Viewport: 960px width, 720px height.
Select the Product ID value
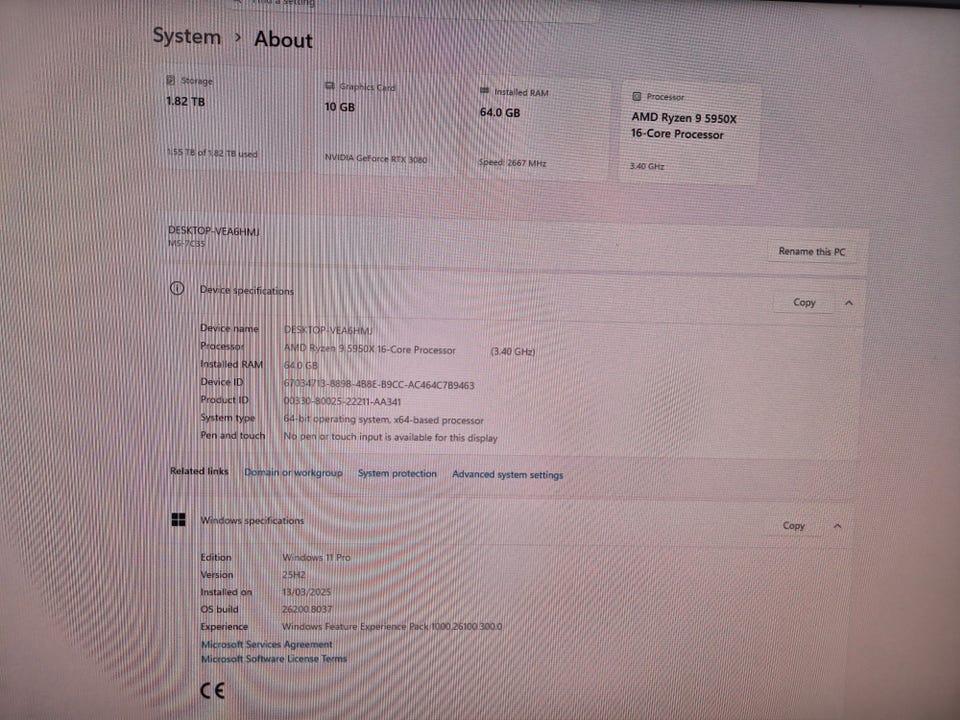coord(342,402)
